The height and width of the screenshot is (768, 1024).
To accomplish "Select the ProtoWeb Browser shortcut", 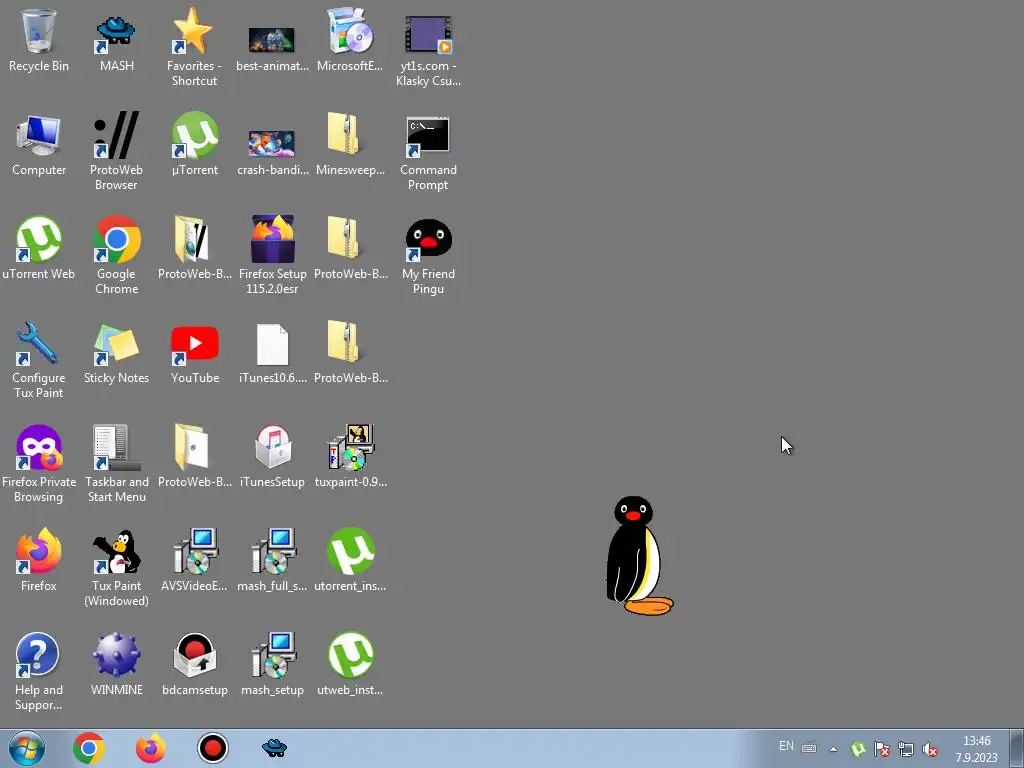I will click(116, 152).
